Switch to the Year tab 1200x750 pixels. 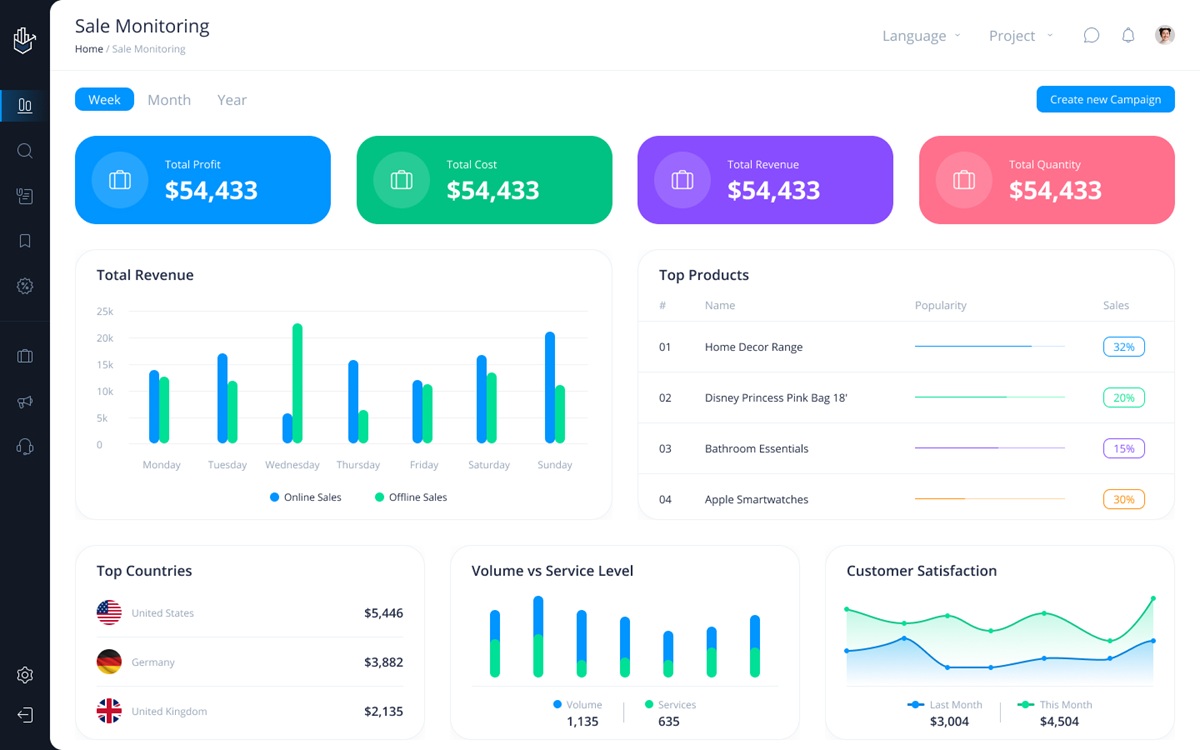coord(232,100)
